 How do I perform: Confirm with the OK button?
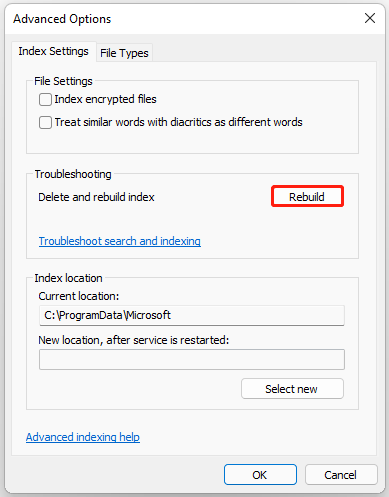point(260,475)
